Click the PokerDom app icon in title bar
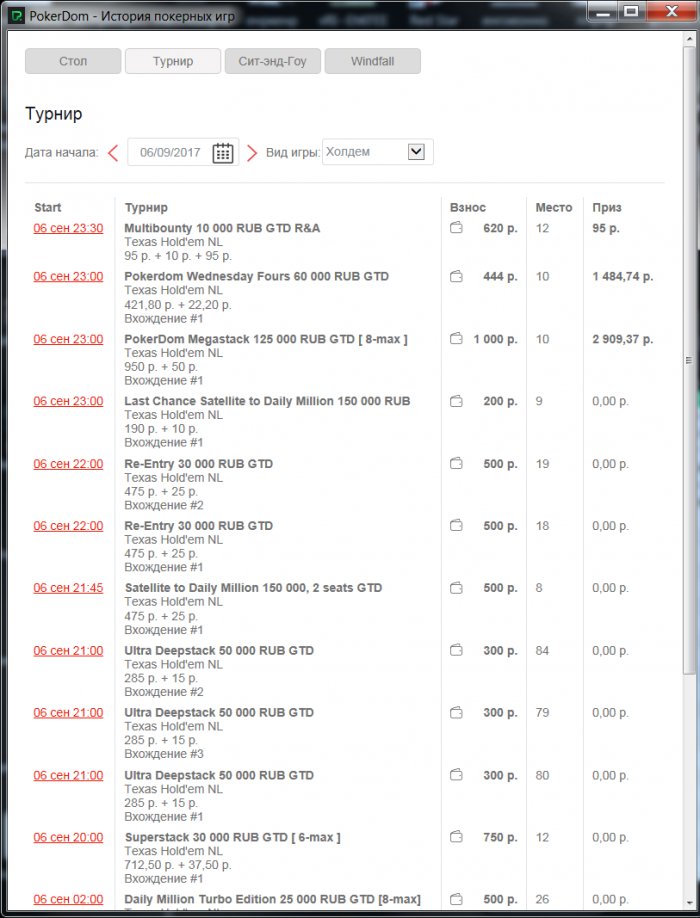The image size is (700, 918). (17, 14)
